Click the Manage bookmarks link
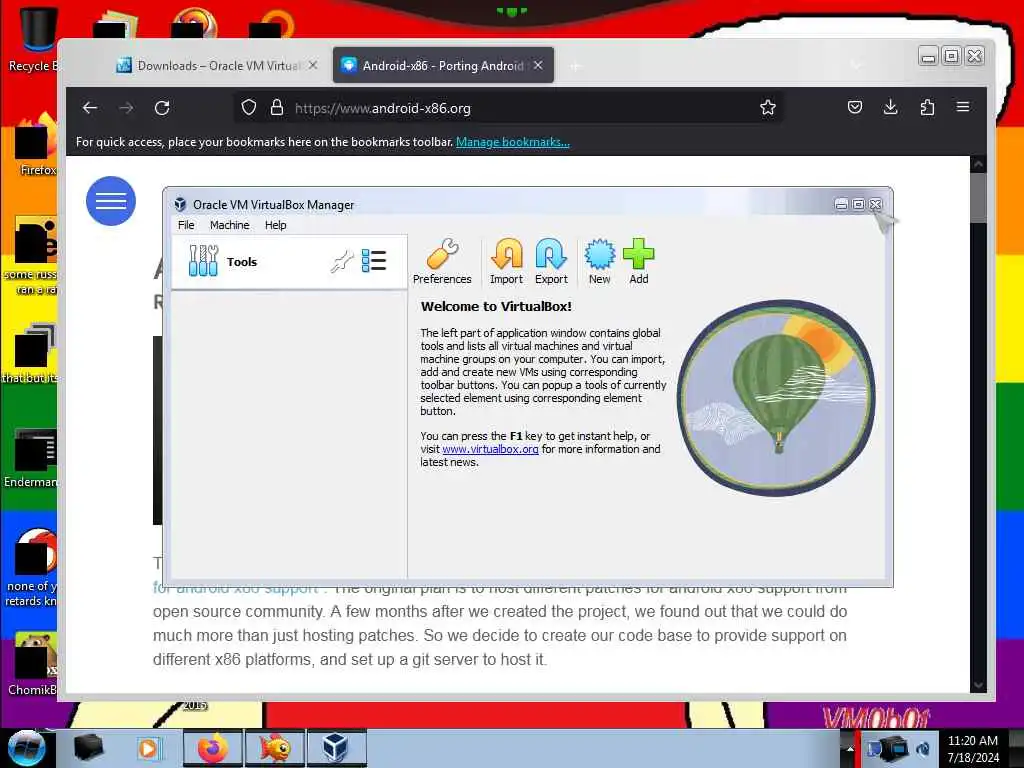Screen dimensions: 1024x768 tap(513, 142)
